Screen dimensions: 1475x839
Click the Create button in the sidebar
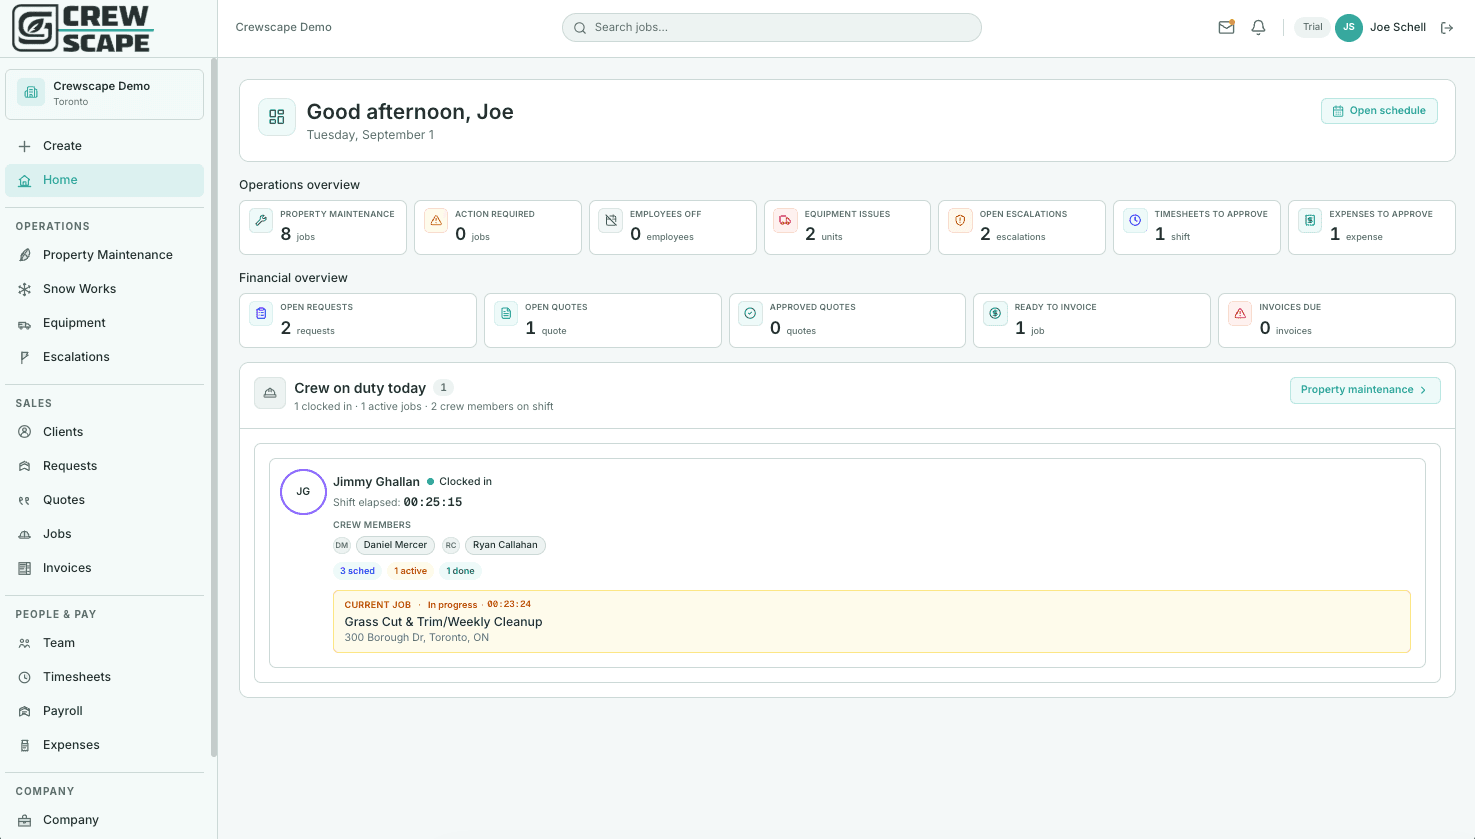click(x=105, y=146)
